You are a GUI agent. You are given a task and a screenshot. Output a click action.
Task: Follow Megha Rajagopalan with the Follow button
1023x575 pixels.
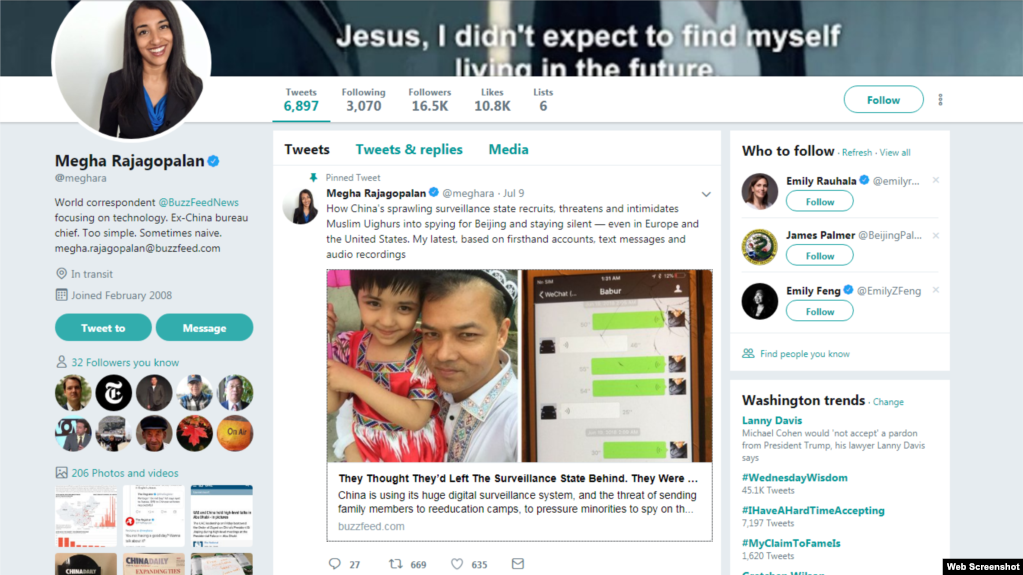click(x=883, y=100)
